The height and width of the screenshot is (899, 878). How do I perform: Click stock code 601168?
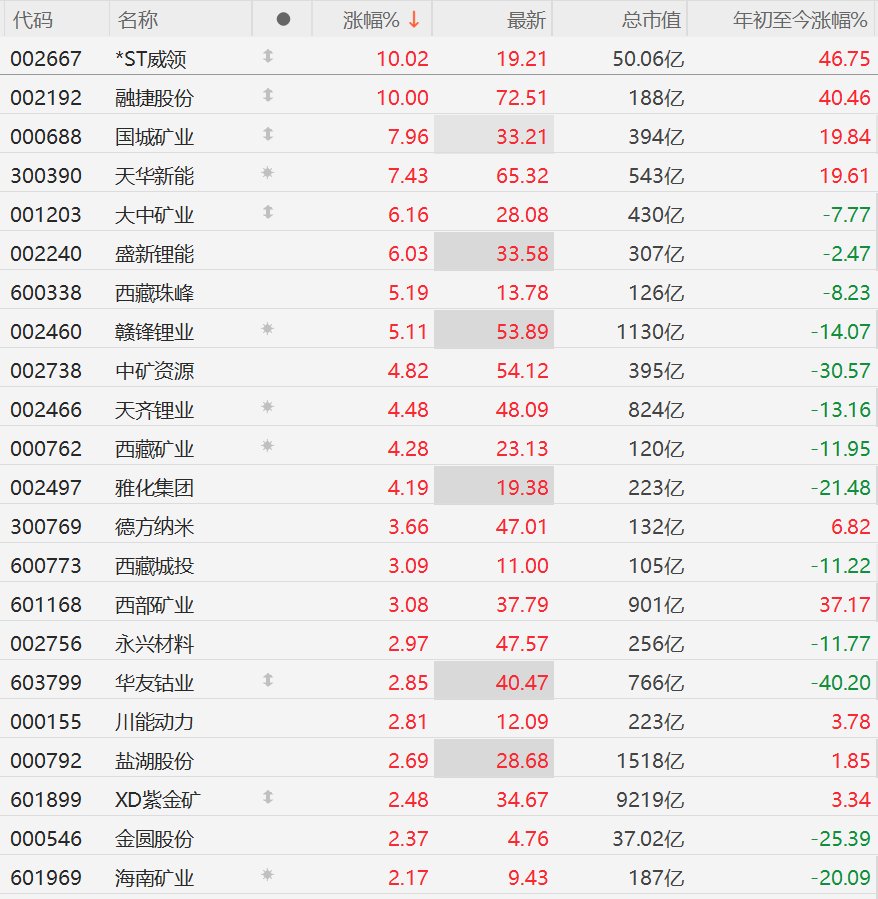point(46,605)
